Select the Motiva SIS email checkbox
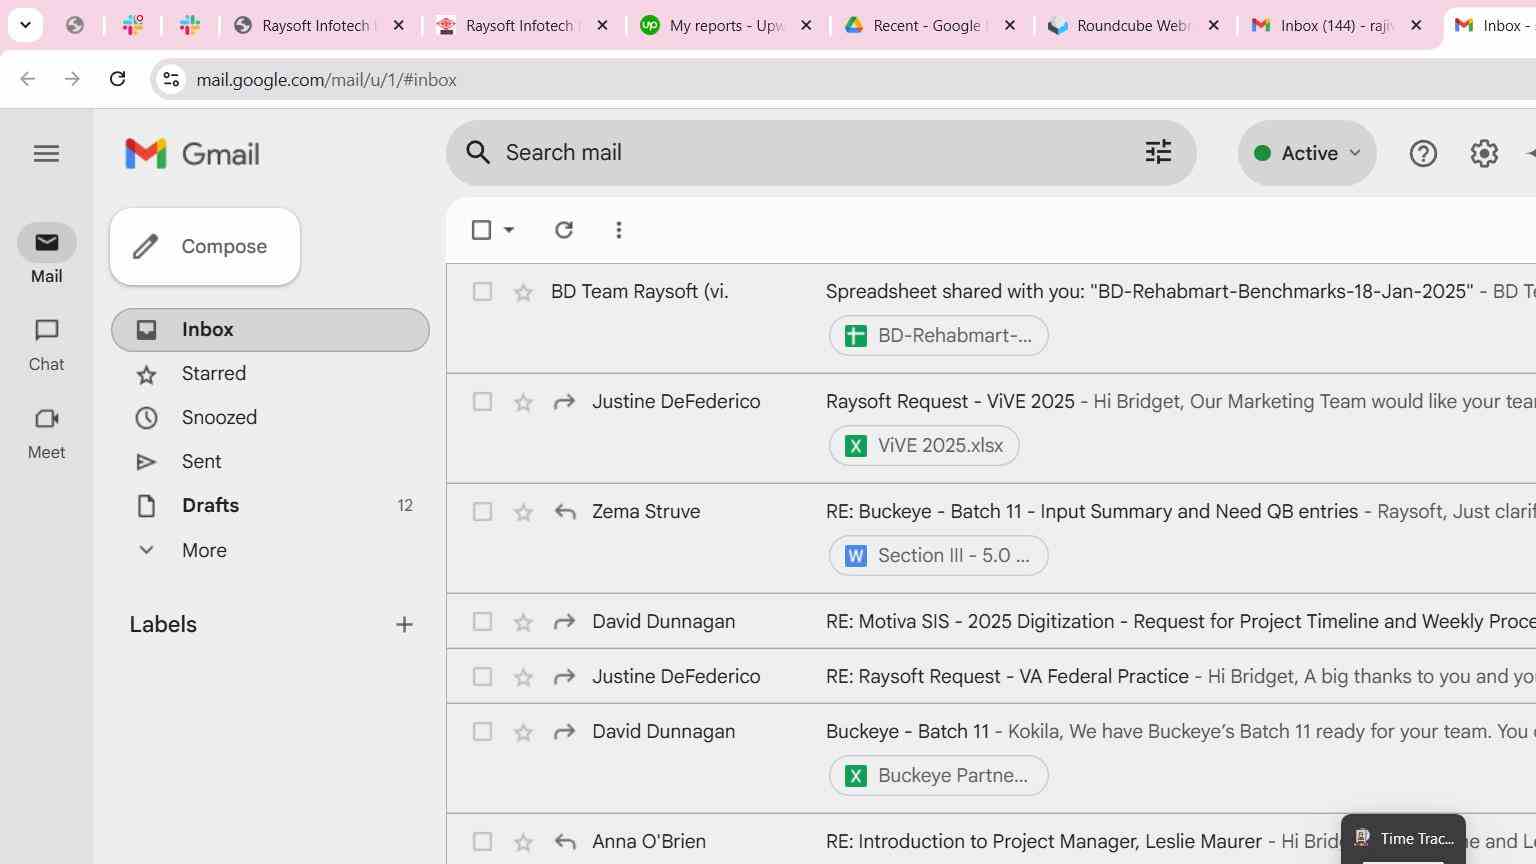 (x=482, y=622)
